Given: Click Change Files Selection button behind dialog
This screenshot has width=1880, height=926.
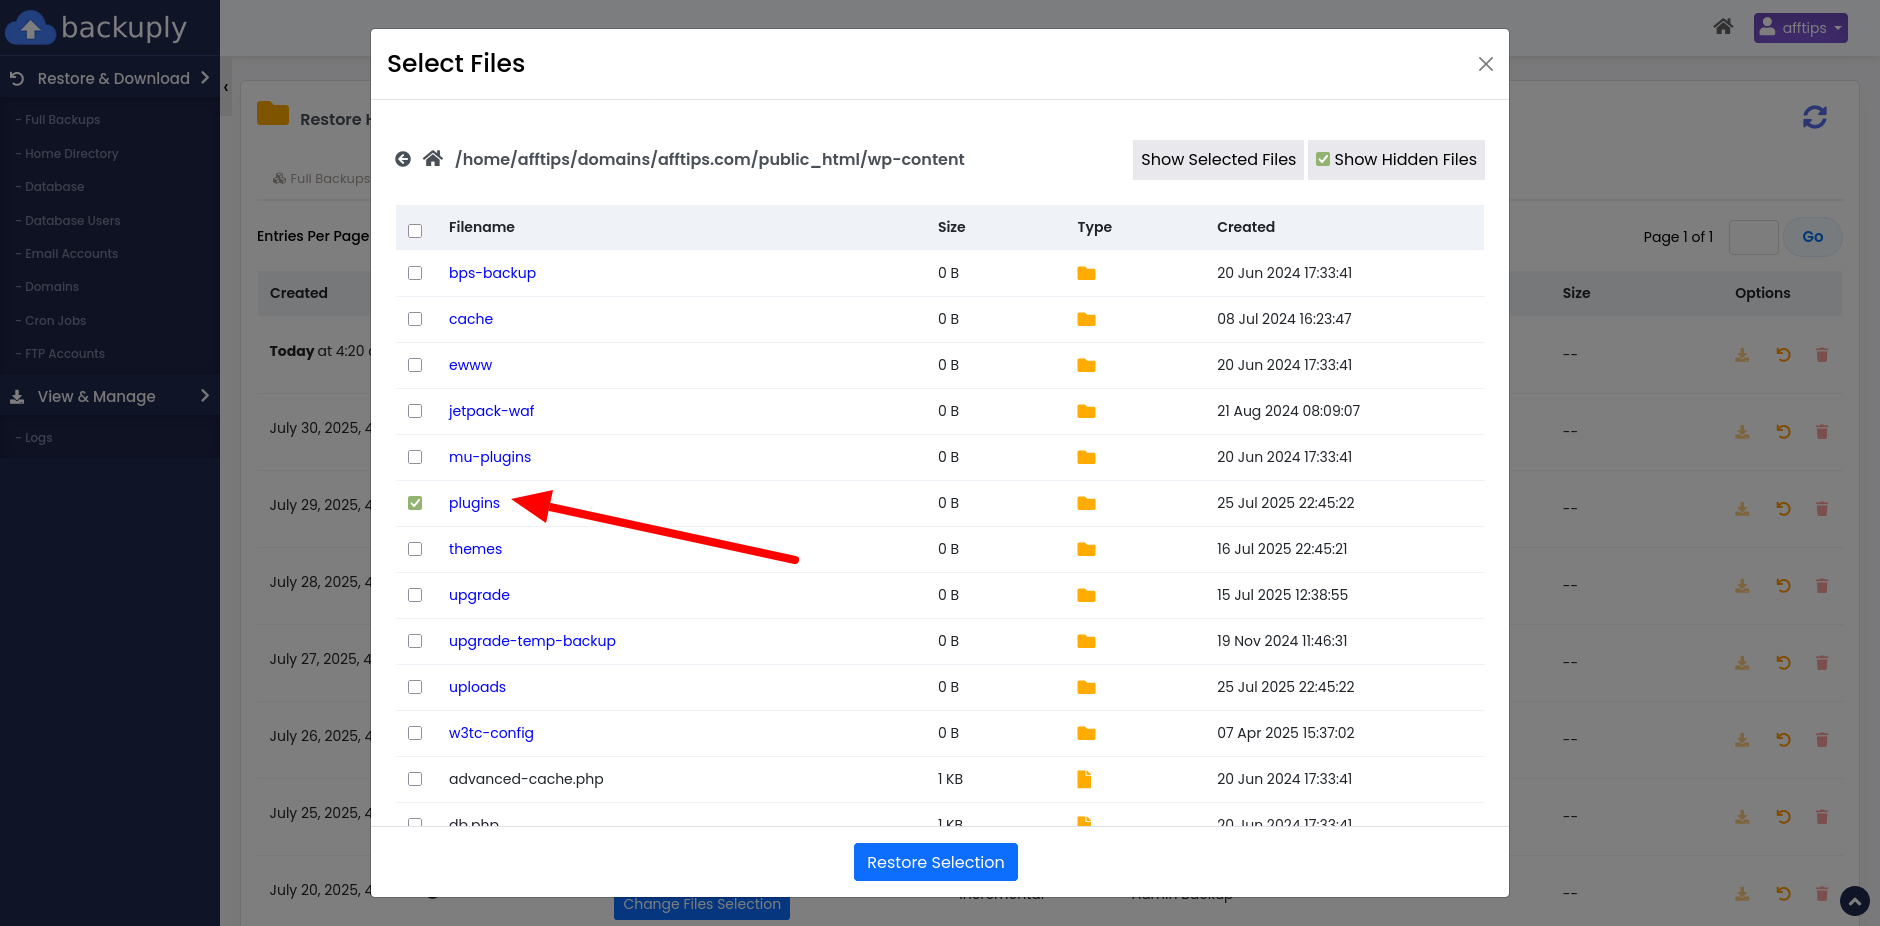Looking at the screenshot, I should [702, 907].
